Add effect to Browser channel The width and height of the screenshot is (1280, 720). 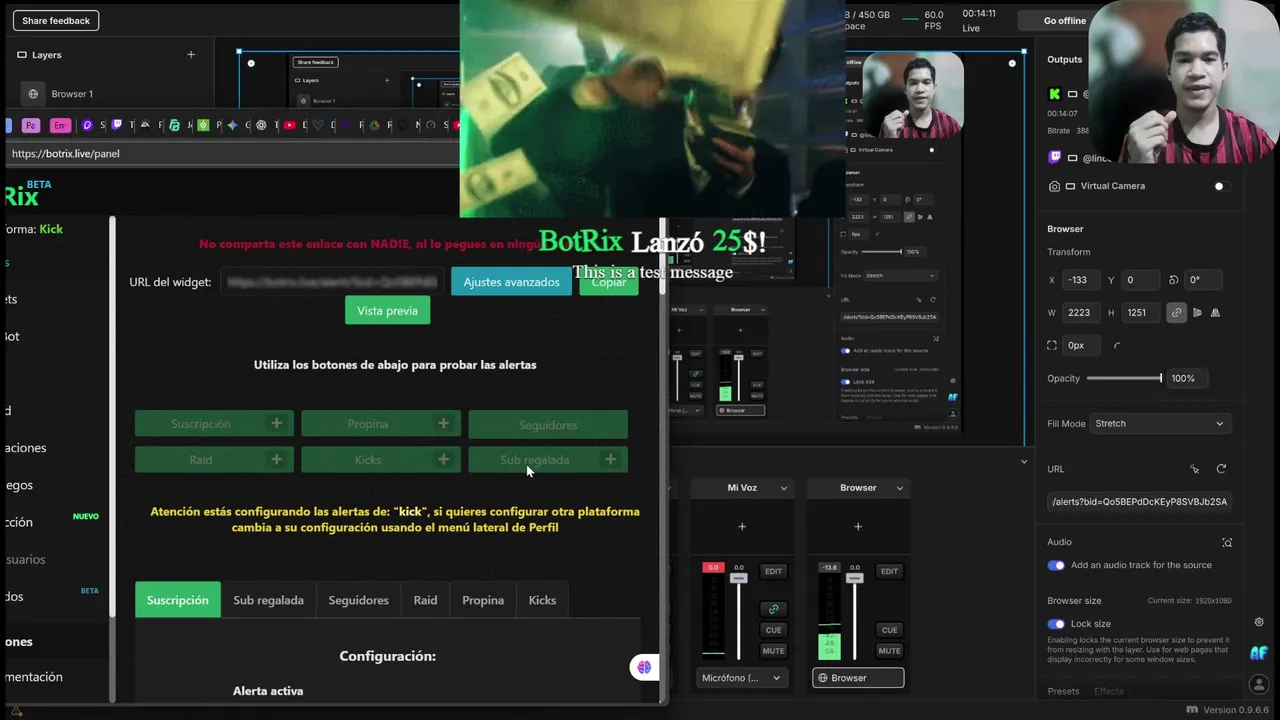pyautogui.click(x=858, y=527)
